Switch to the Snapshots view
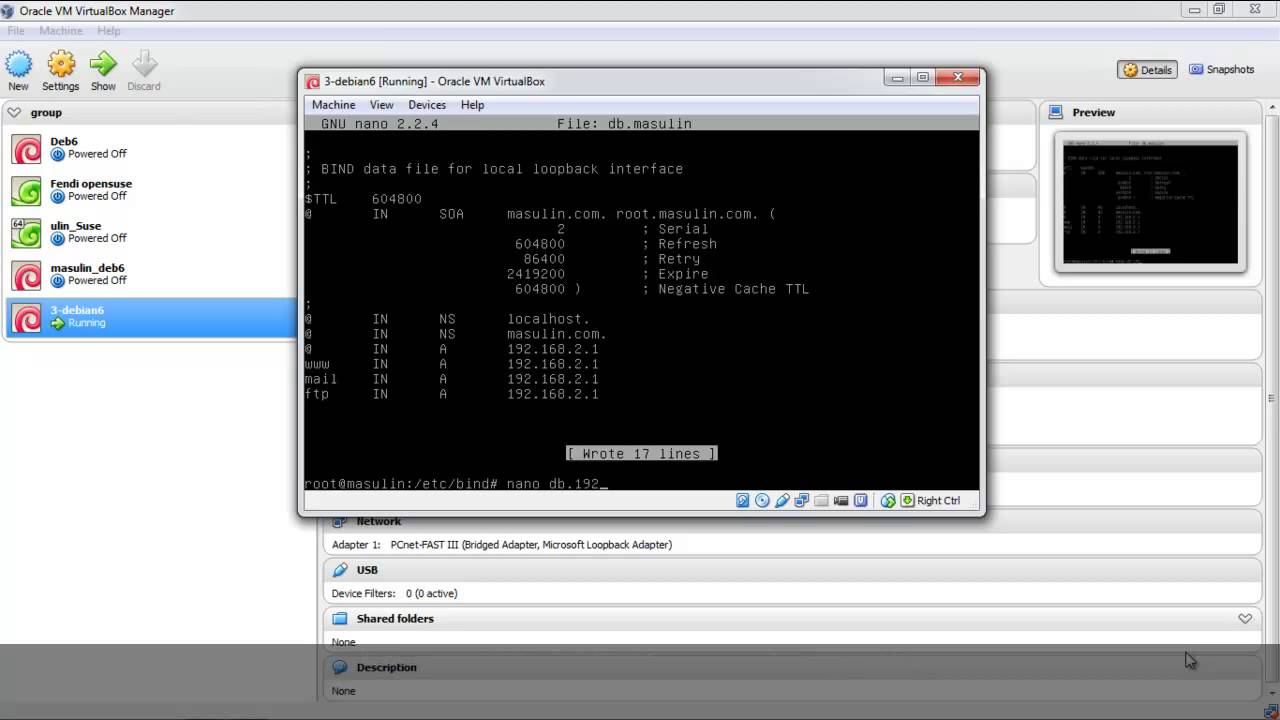 1221,70
